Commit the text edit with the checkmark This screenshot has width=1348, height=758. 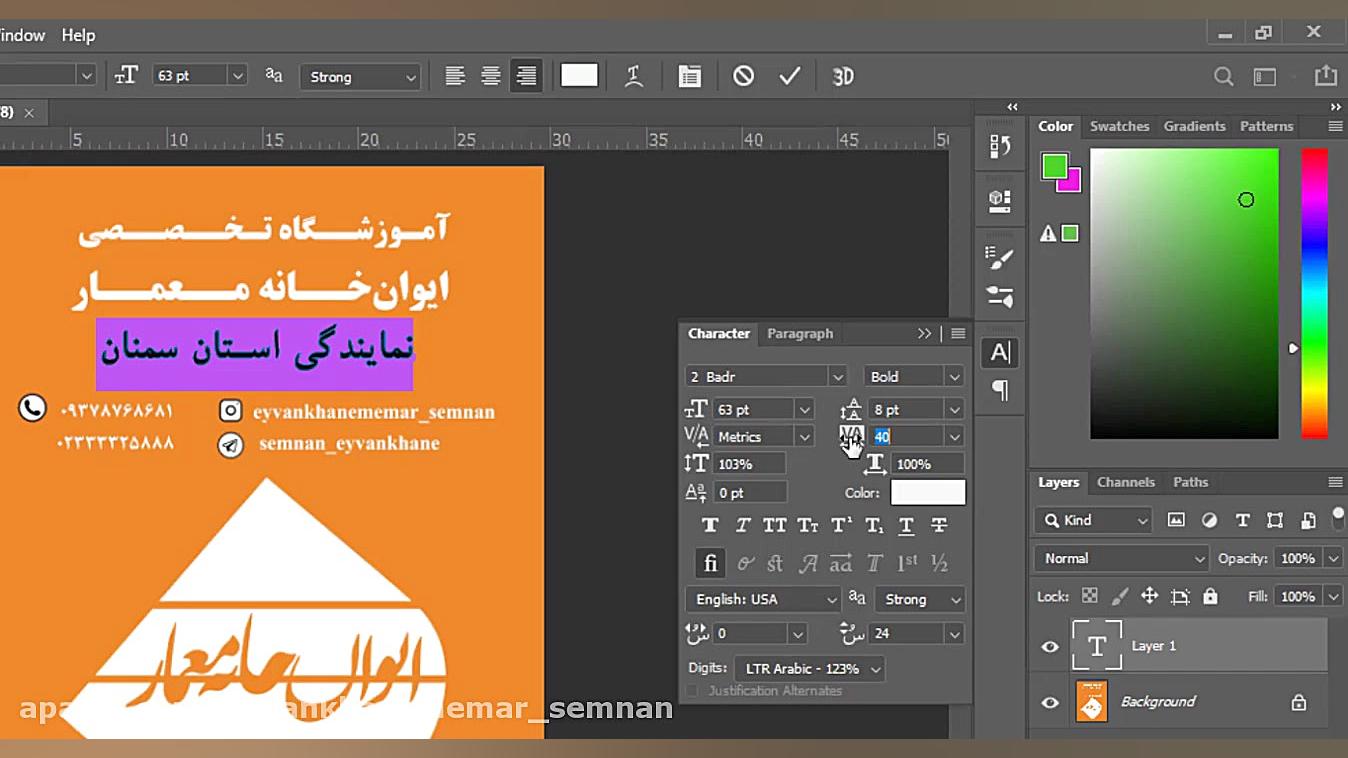tap(789, 75)
